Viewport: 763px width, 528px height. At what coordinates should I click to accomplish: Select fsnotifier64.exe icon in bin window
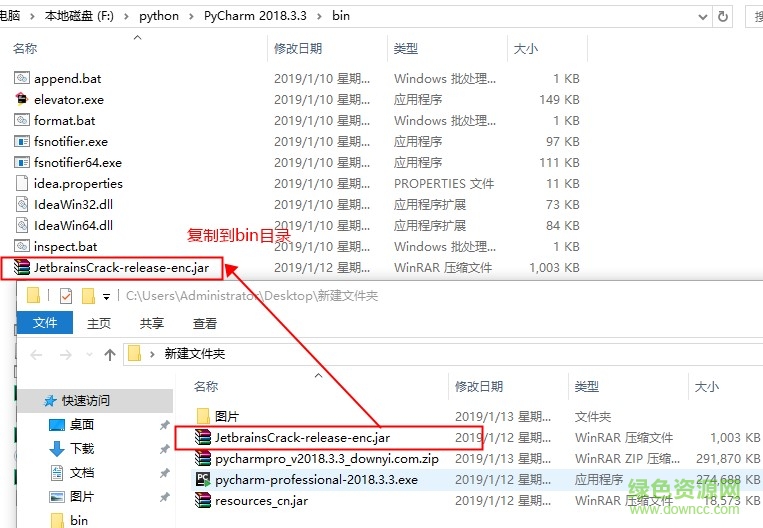point(22,163)
